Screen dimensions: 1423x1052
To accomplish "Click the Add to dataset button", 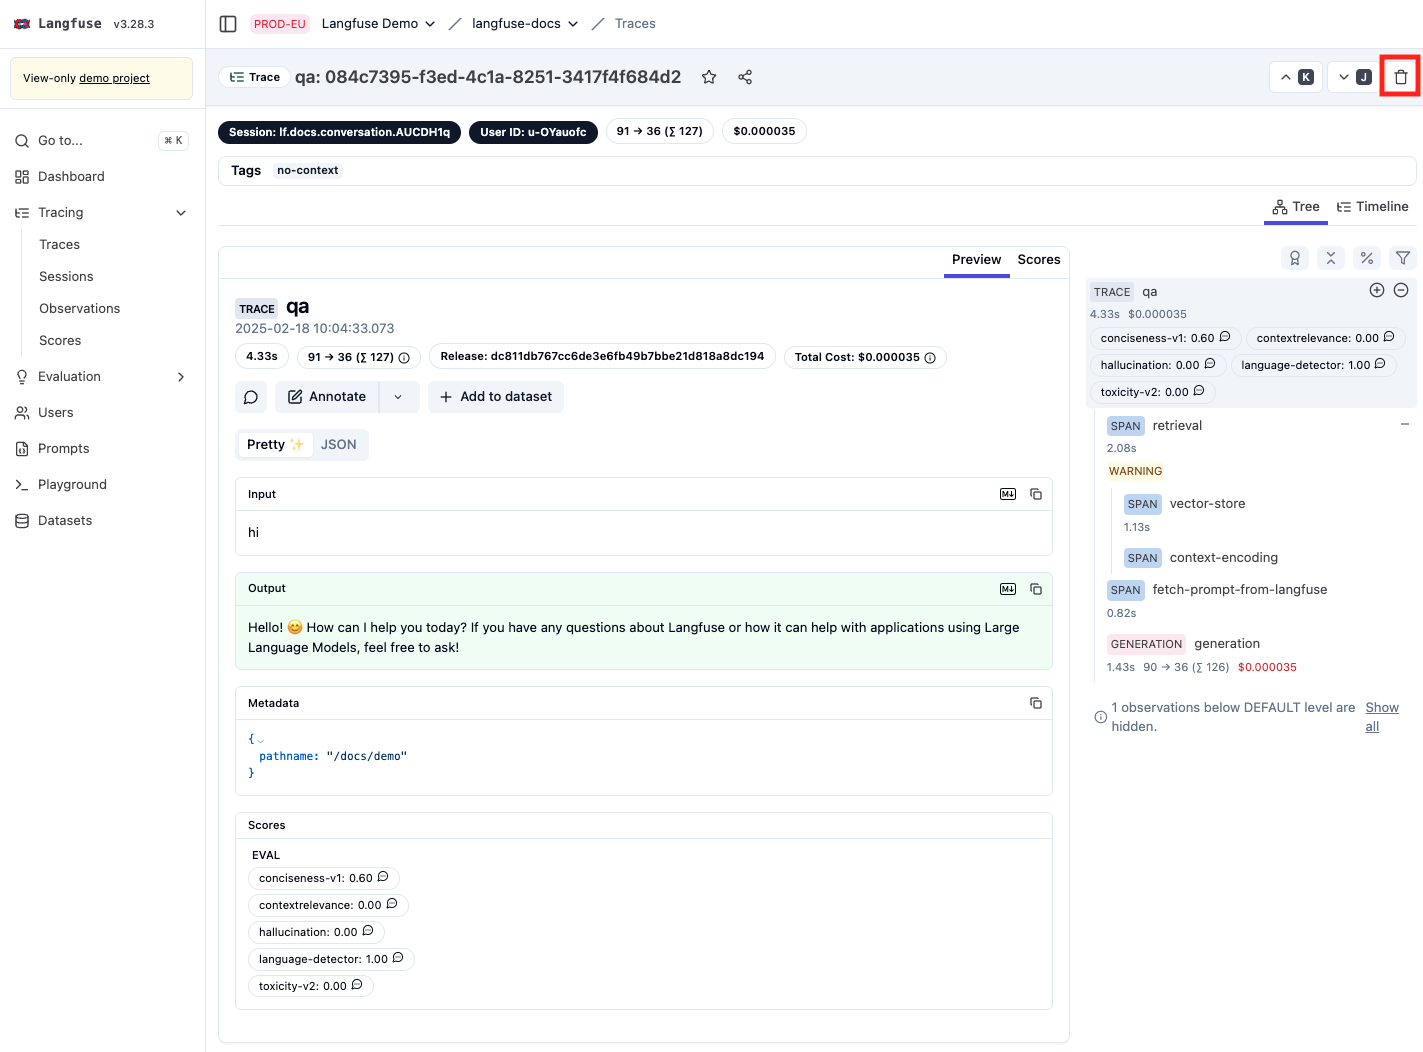I will click(x=496, y=397).
